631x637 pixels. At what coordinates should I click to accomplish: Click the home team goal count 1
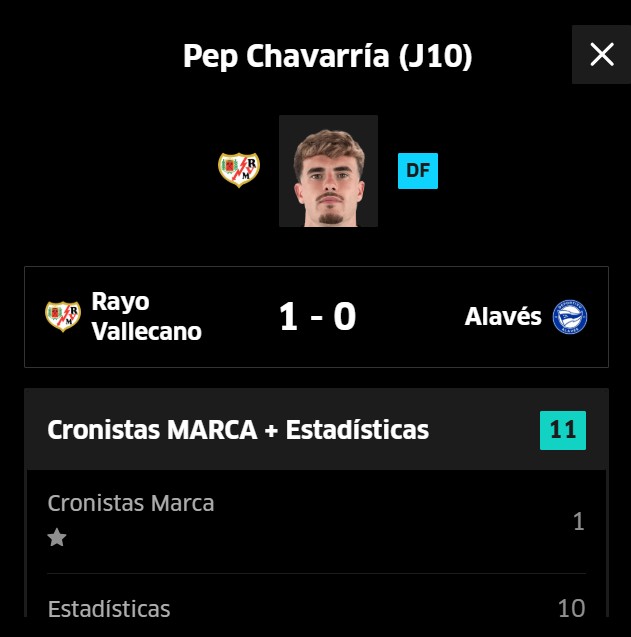[x=288, y=317]
